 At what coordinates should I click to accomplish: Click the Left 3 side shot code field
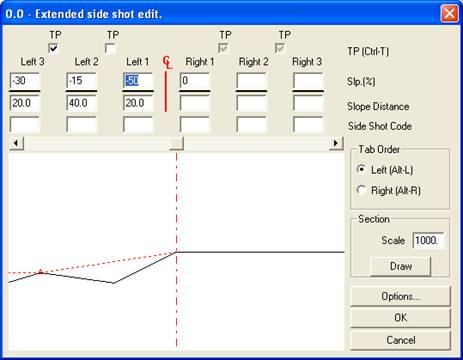point(25,125)
